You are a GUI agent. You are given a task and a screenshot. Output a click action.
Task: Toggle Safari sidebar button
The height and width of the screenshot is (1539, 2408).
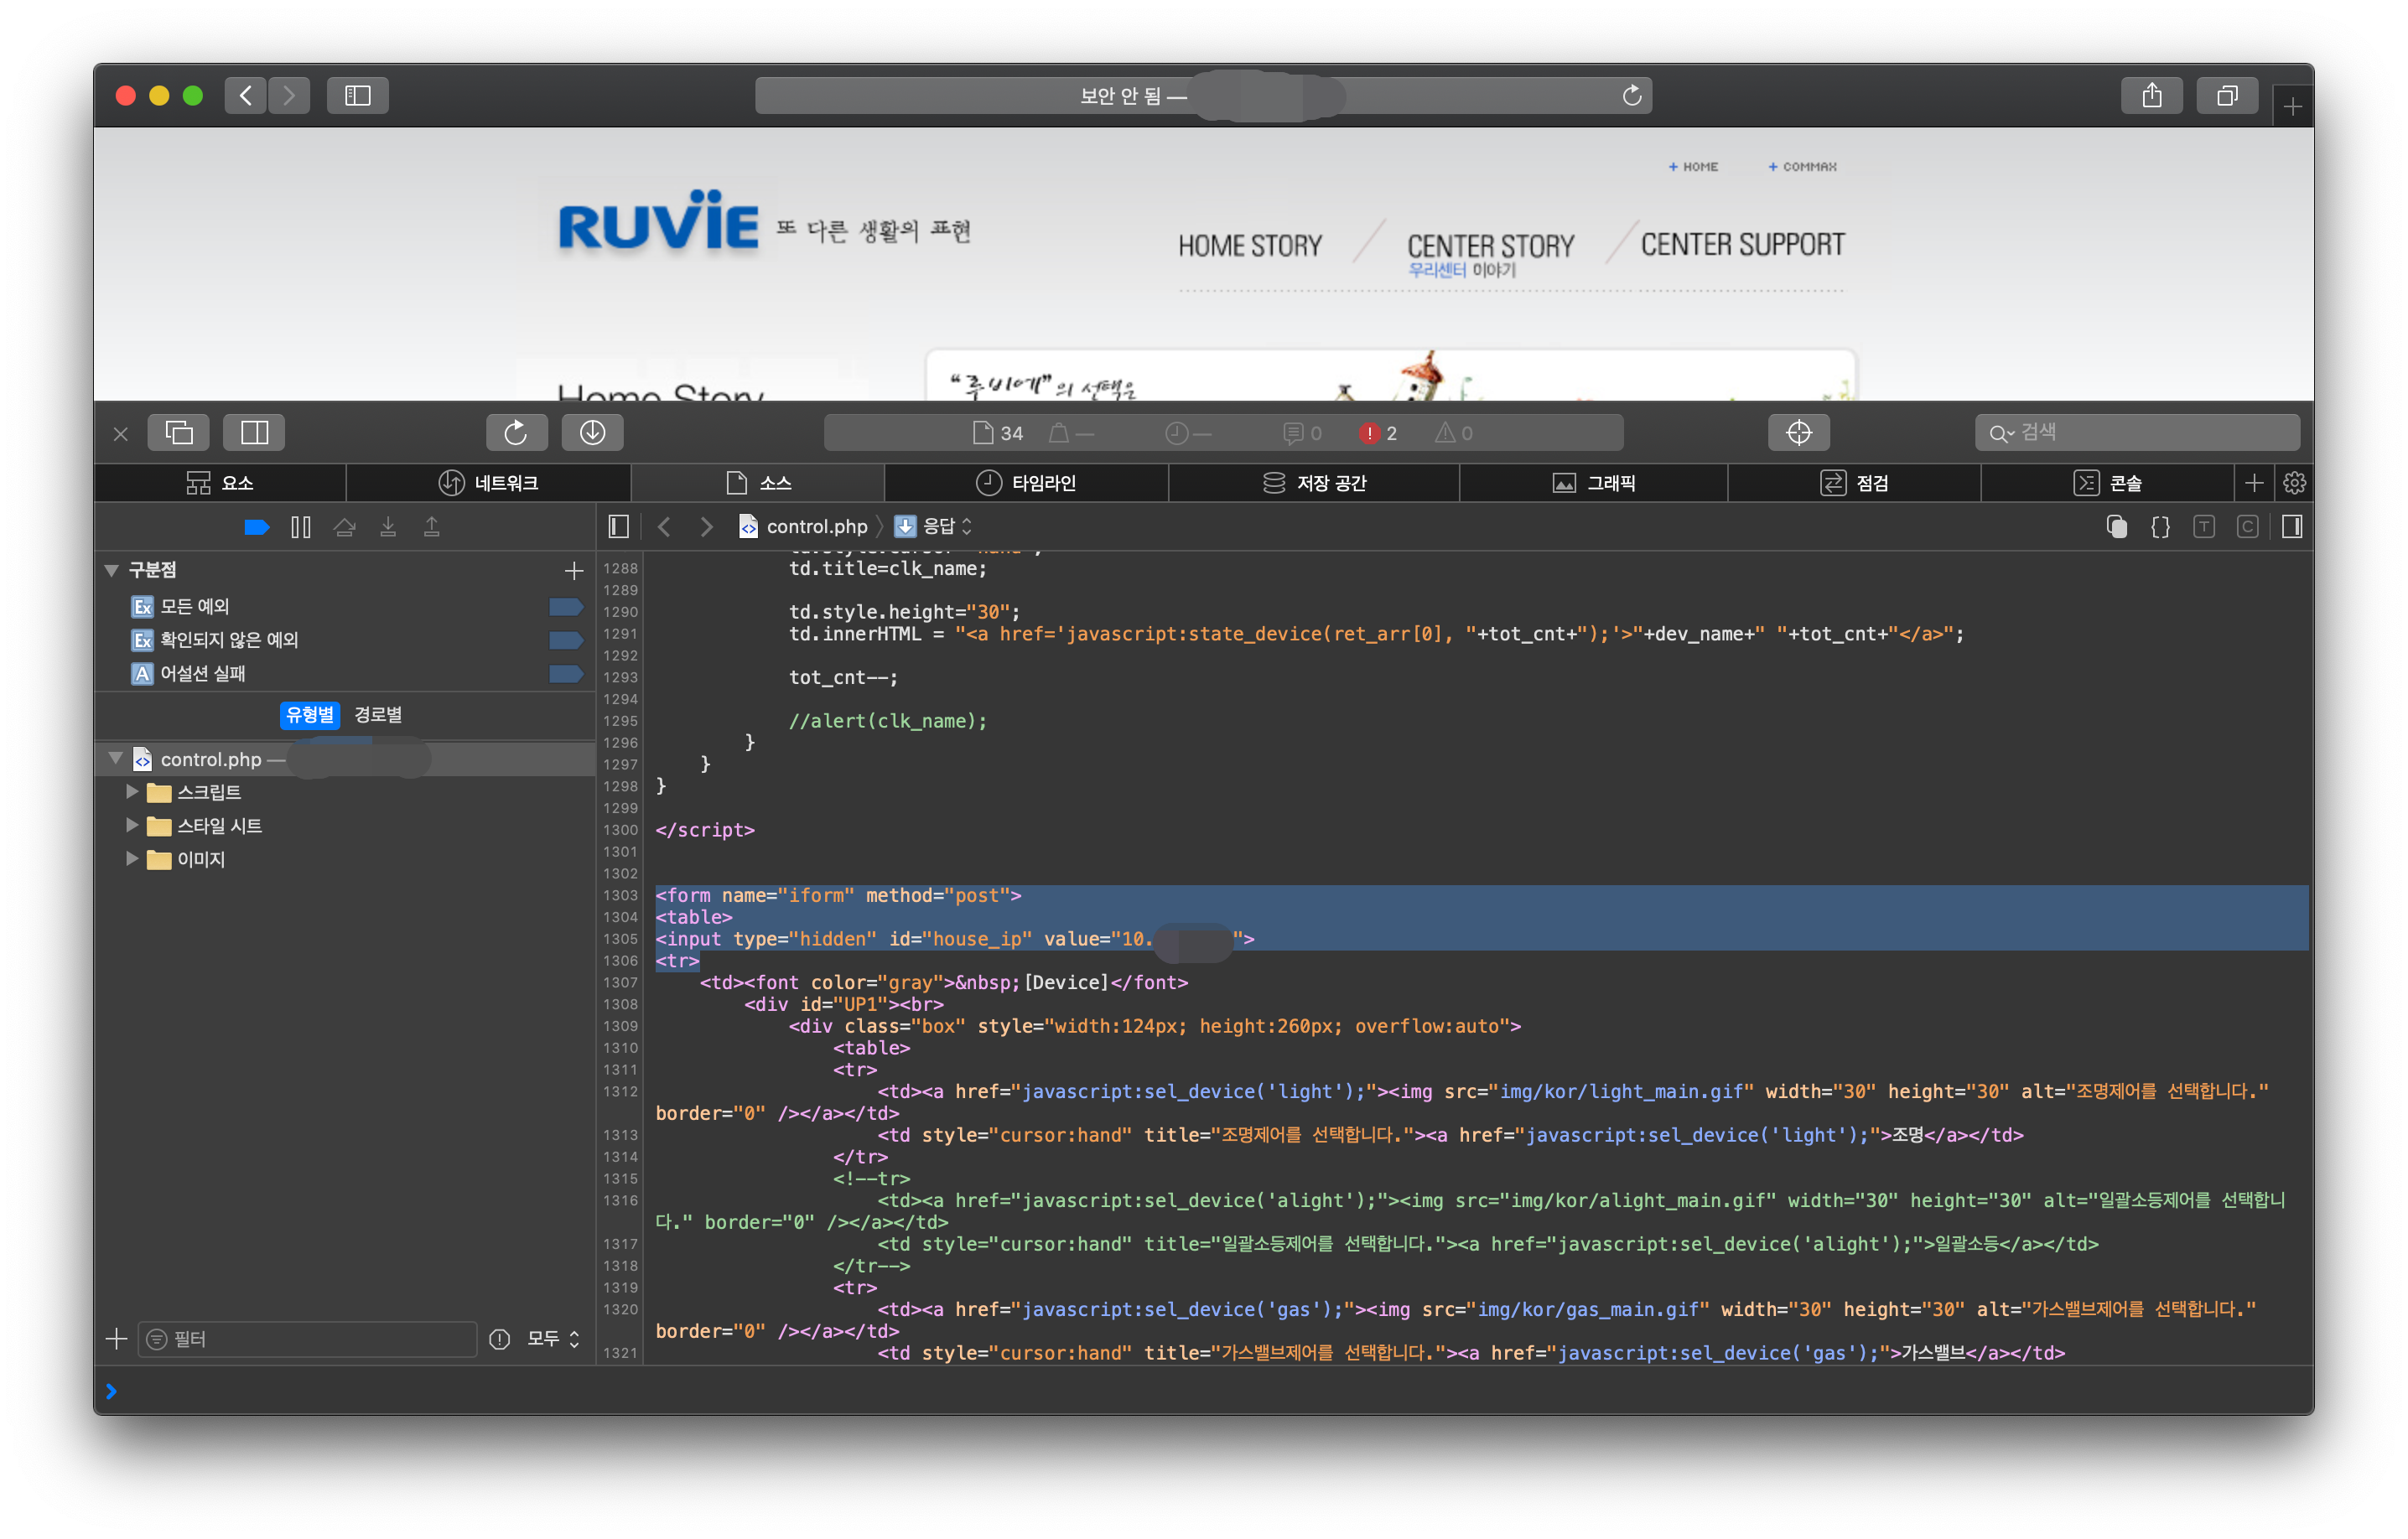[x=357, y=96]
